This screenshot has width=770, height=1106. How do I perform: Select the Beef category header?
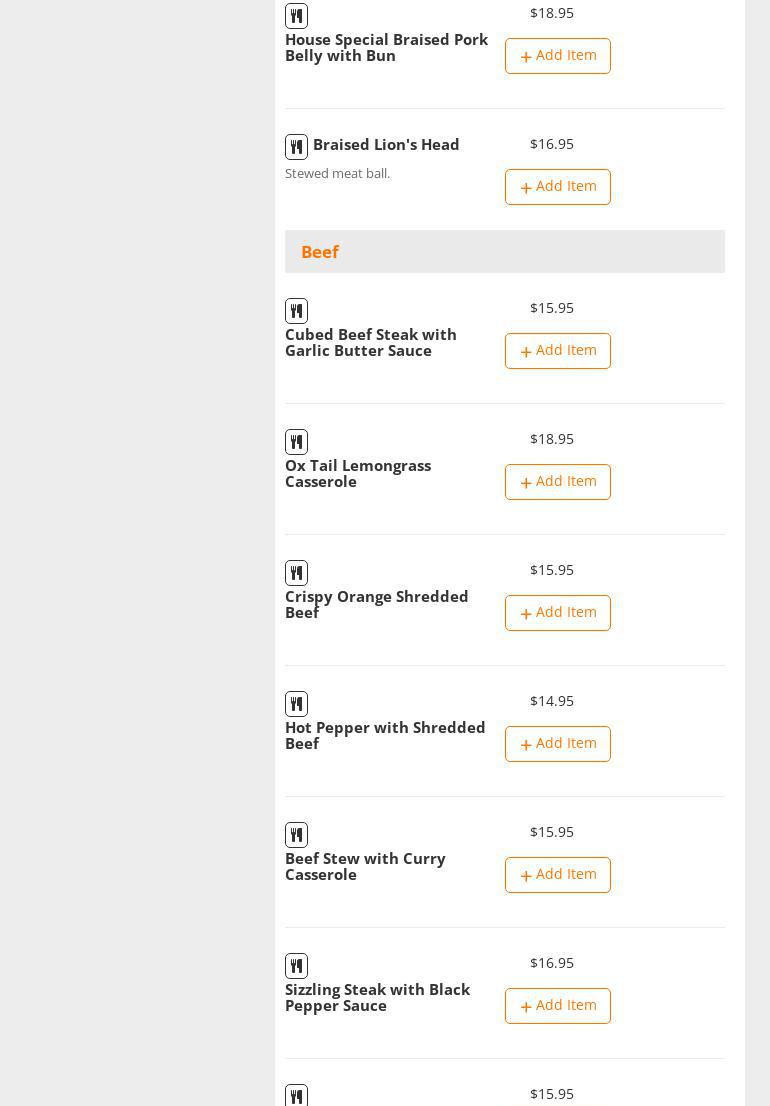(x=320, y=252)
